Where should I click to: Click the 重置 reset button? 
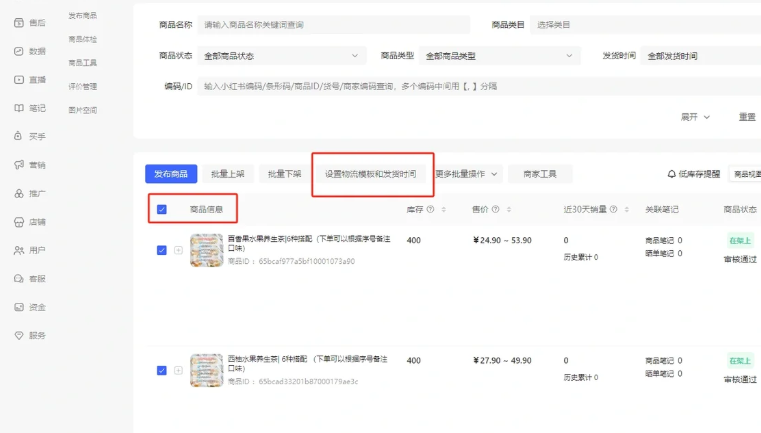click(x=747, y=117)
